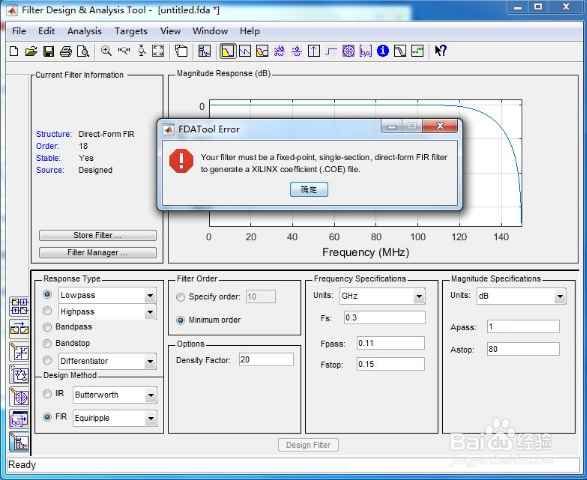Save the session with the floppy disk icon
The height and width of the screenshot is (480, 587).
[49, 51]
